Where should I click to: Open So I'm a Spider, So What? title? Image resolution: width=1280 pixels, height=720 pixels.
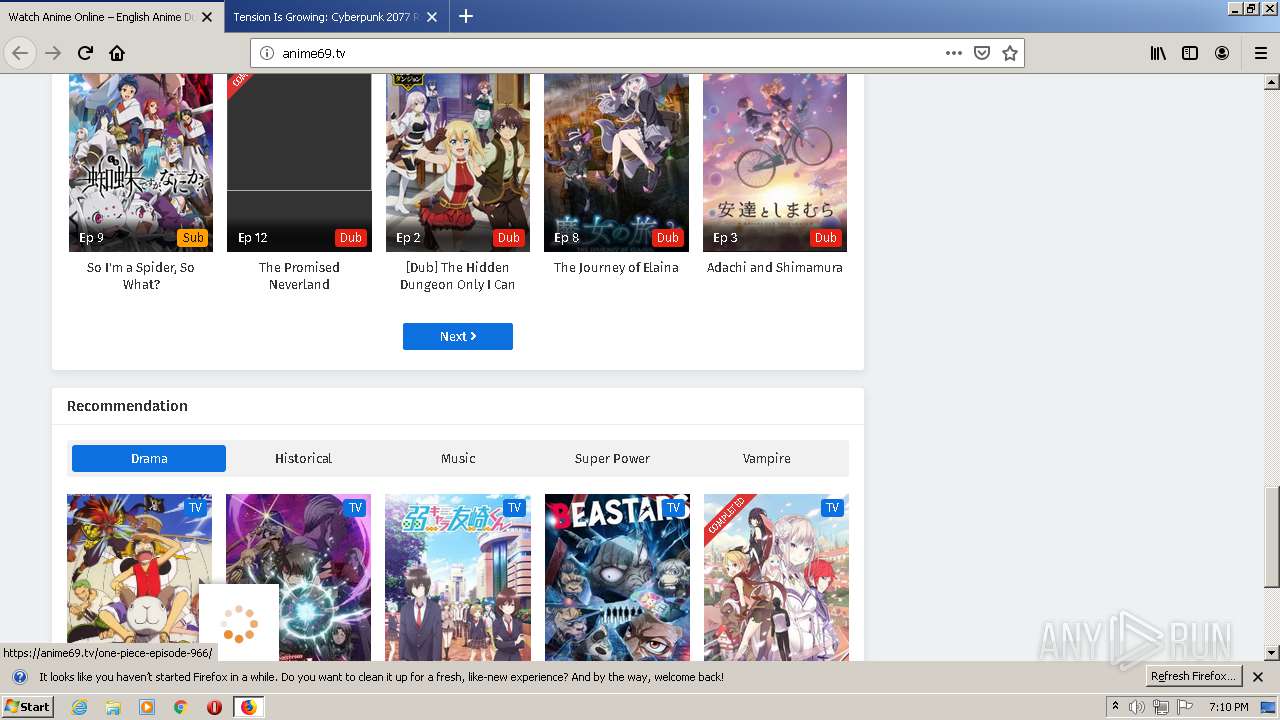[141, 276]
